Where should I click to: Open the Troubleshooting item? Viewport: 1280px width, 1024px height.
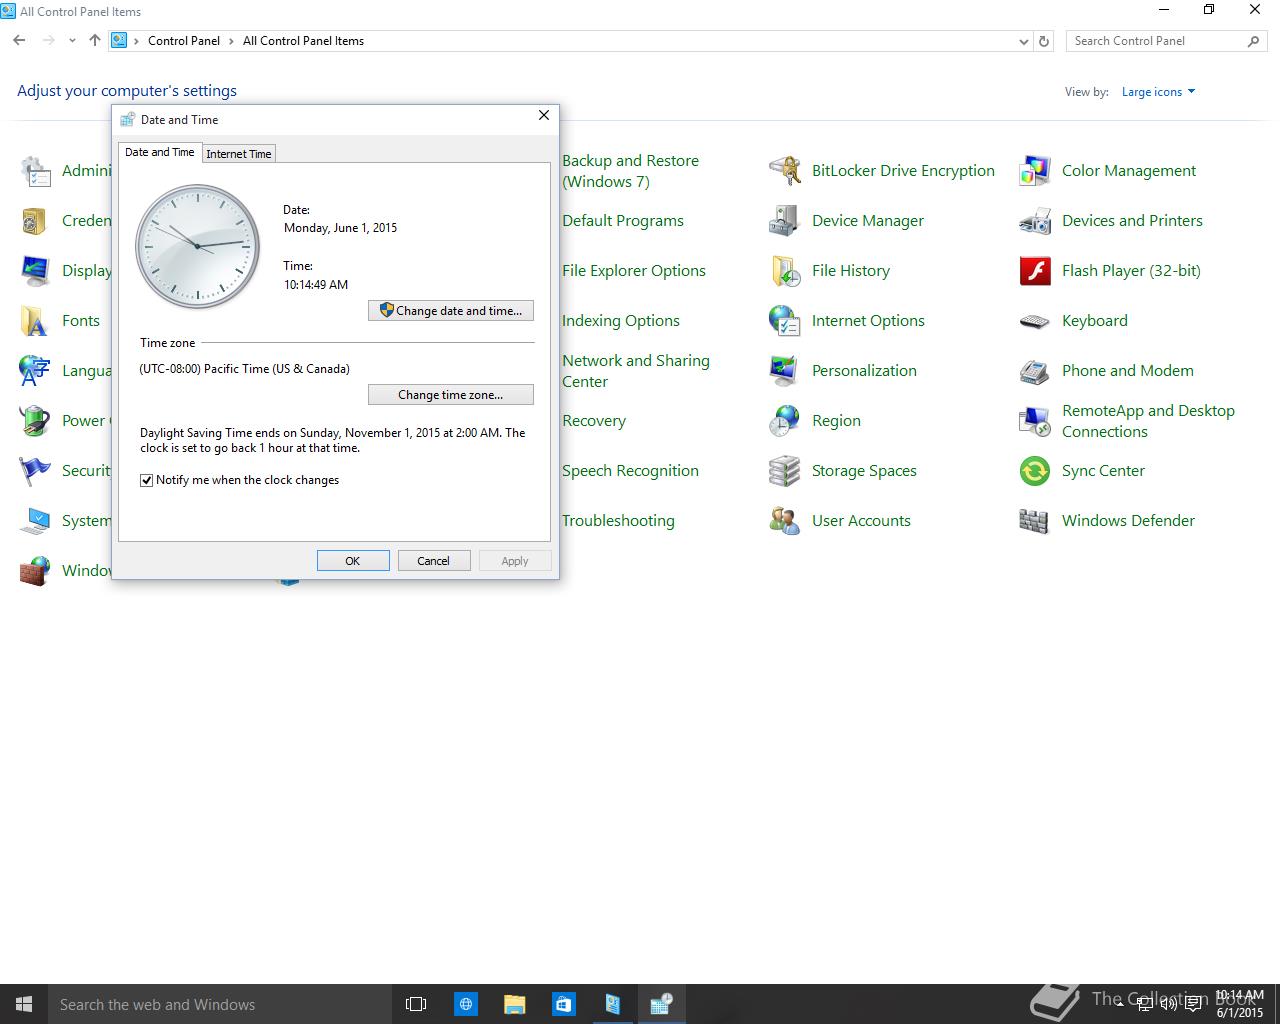pyautogui.click(x=618, y=521)
